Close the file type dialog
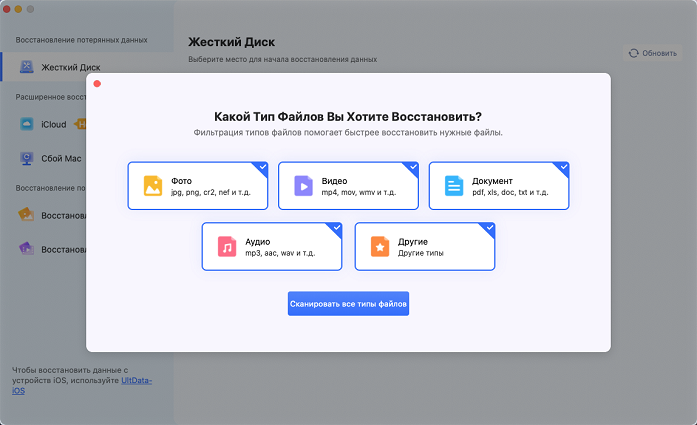 click(97, 84)
